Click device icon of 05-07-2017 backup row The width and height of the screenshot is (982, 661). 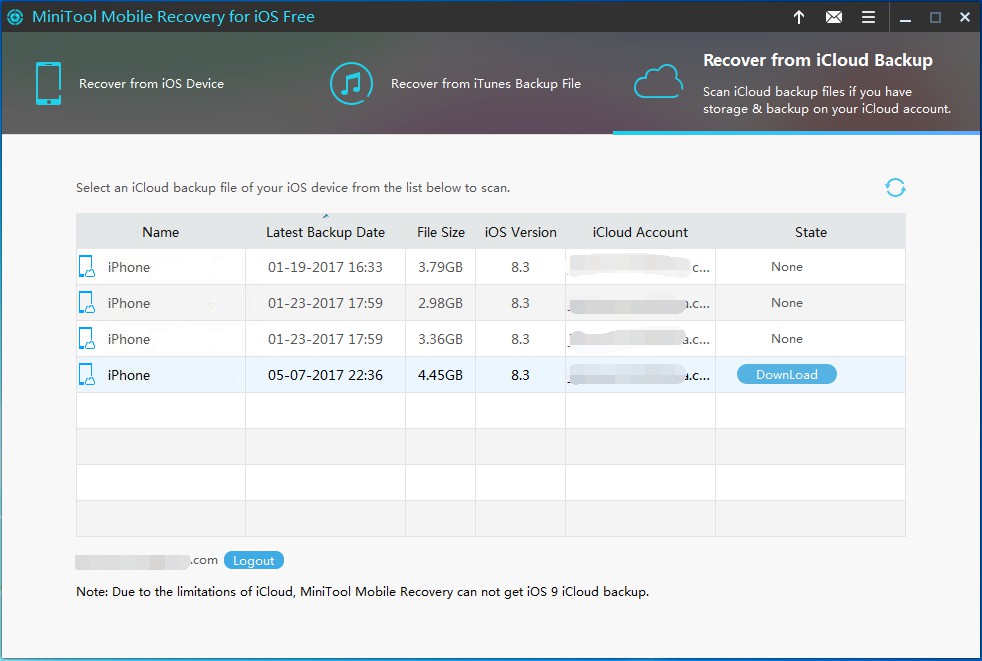pyautogui.click(x=86, y=375)
